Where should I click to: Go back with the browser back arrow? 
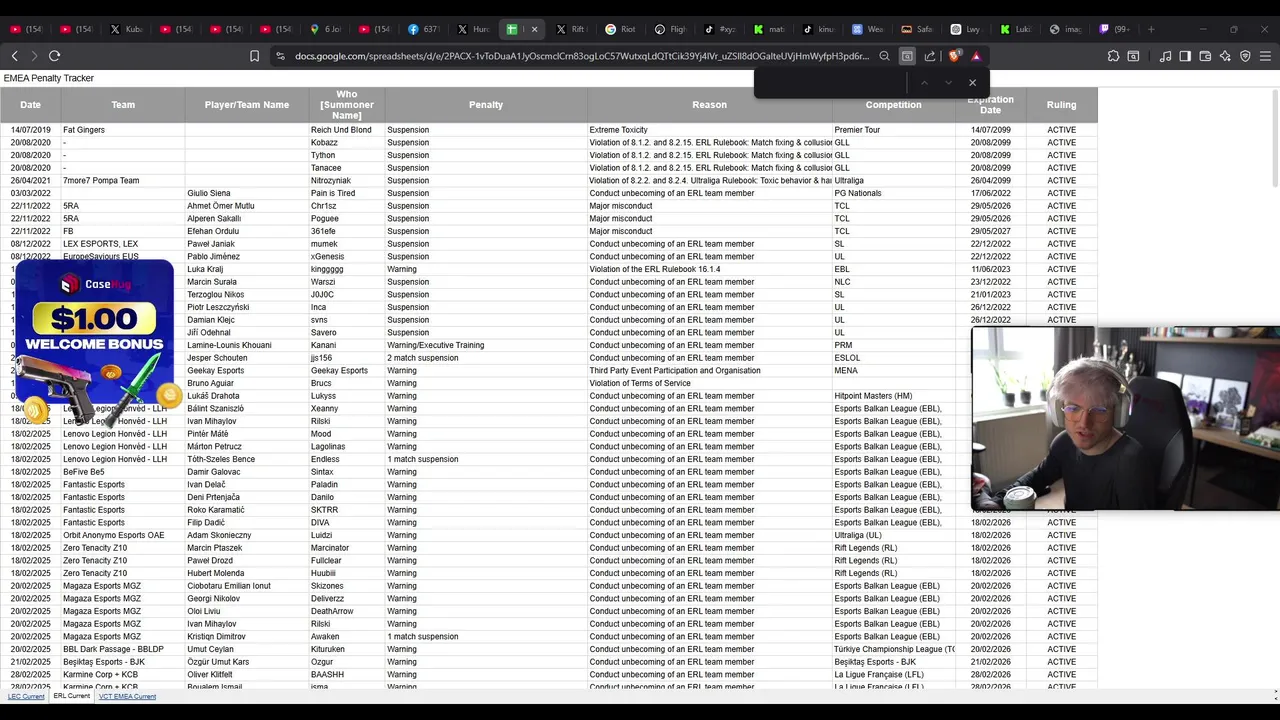14,56
